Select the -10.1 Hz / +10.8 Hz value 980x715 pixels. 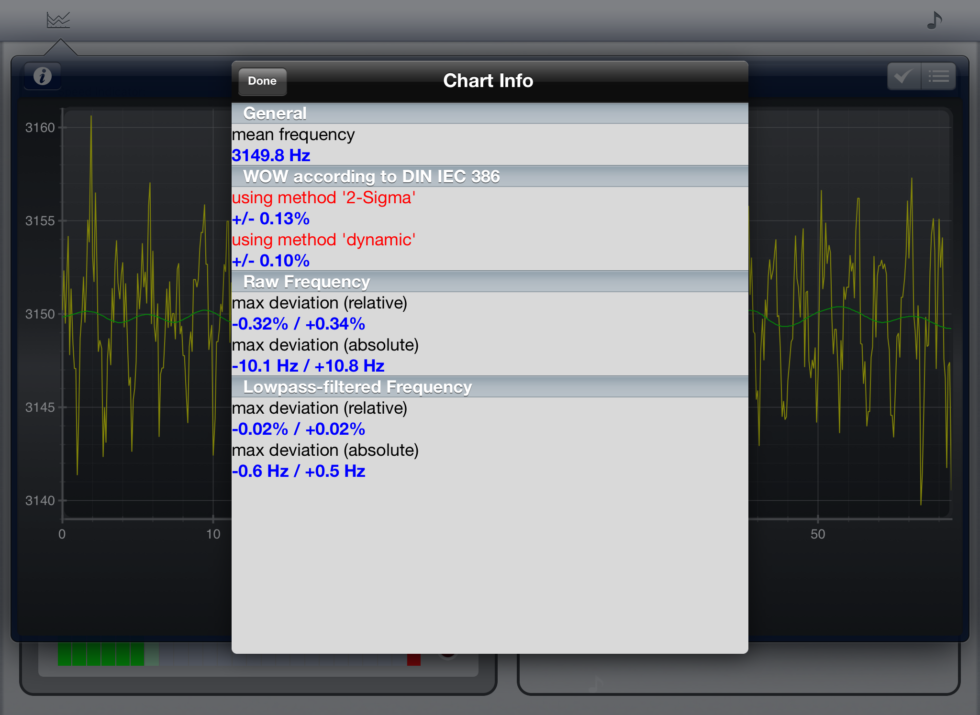(308, 366)
